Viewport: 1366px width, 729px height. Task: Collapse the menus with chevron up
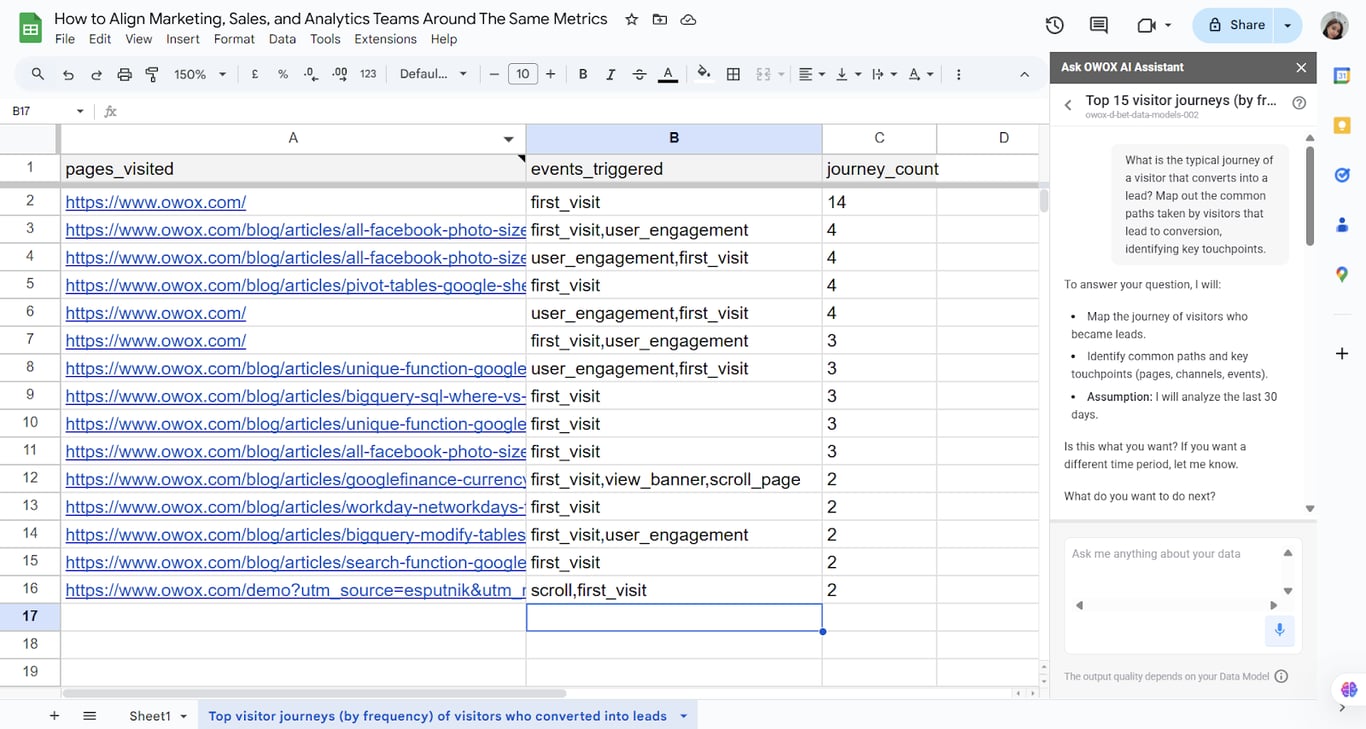click(x=1024, y=74)
